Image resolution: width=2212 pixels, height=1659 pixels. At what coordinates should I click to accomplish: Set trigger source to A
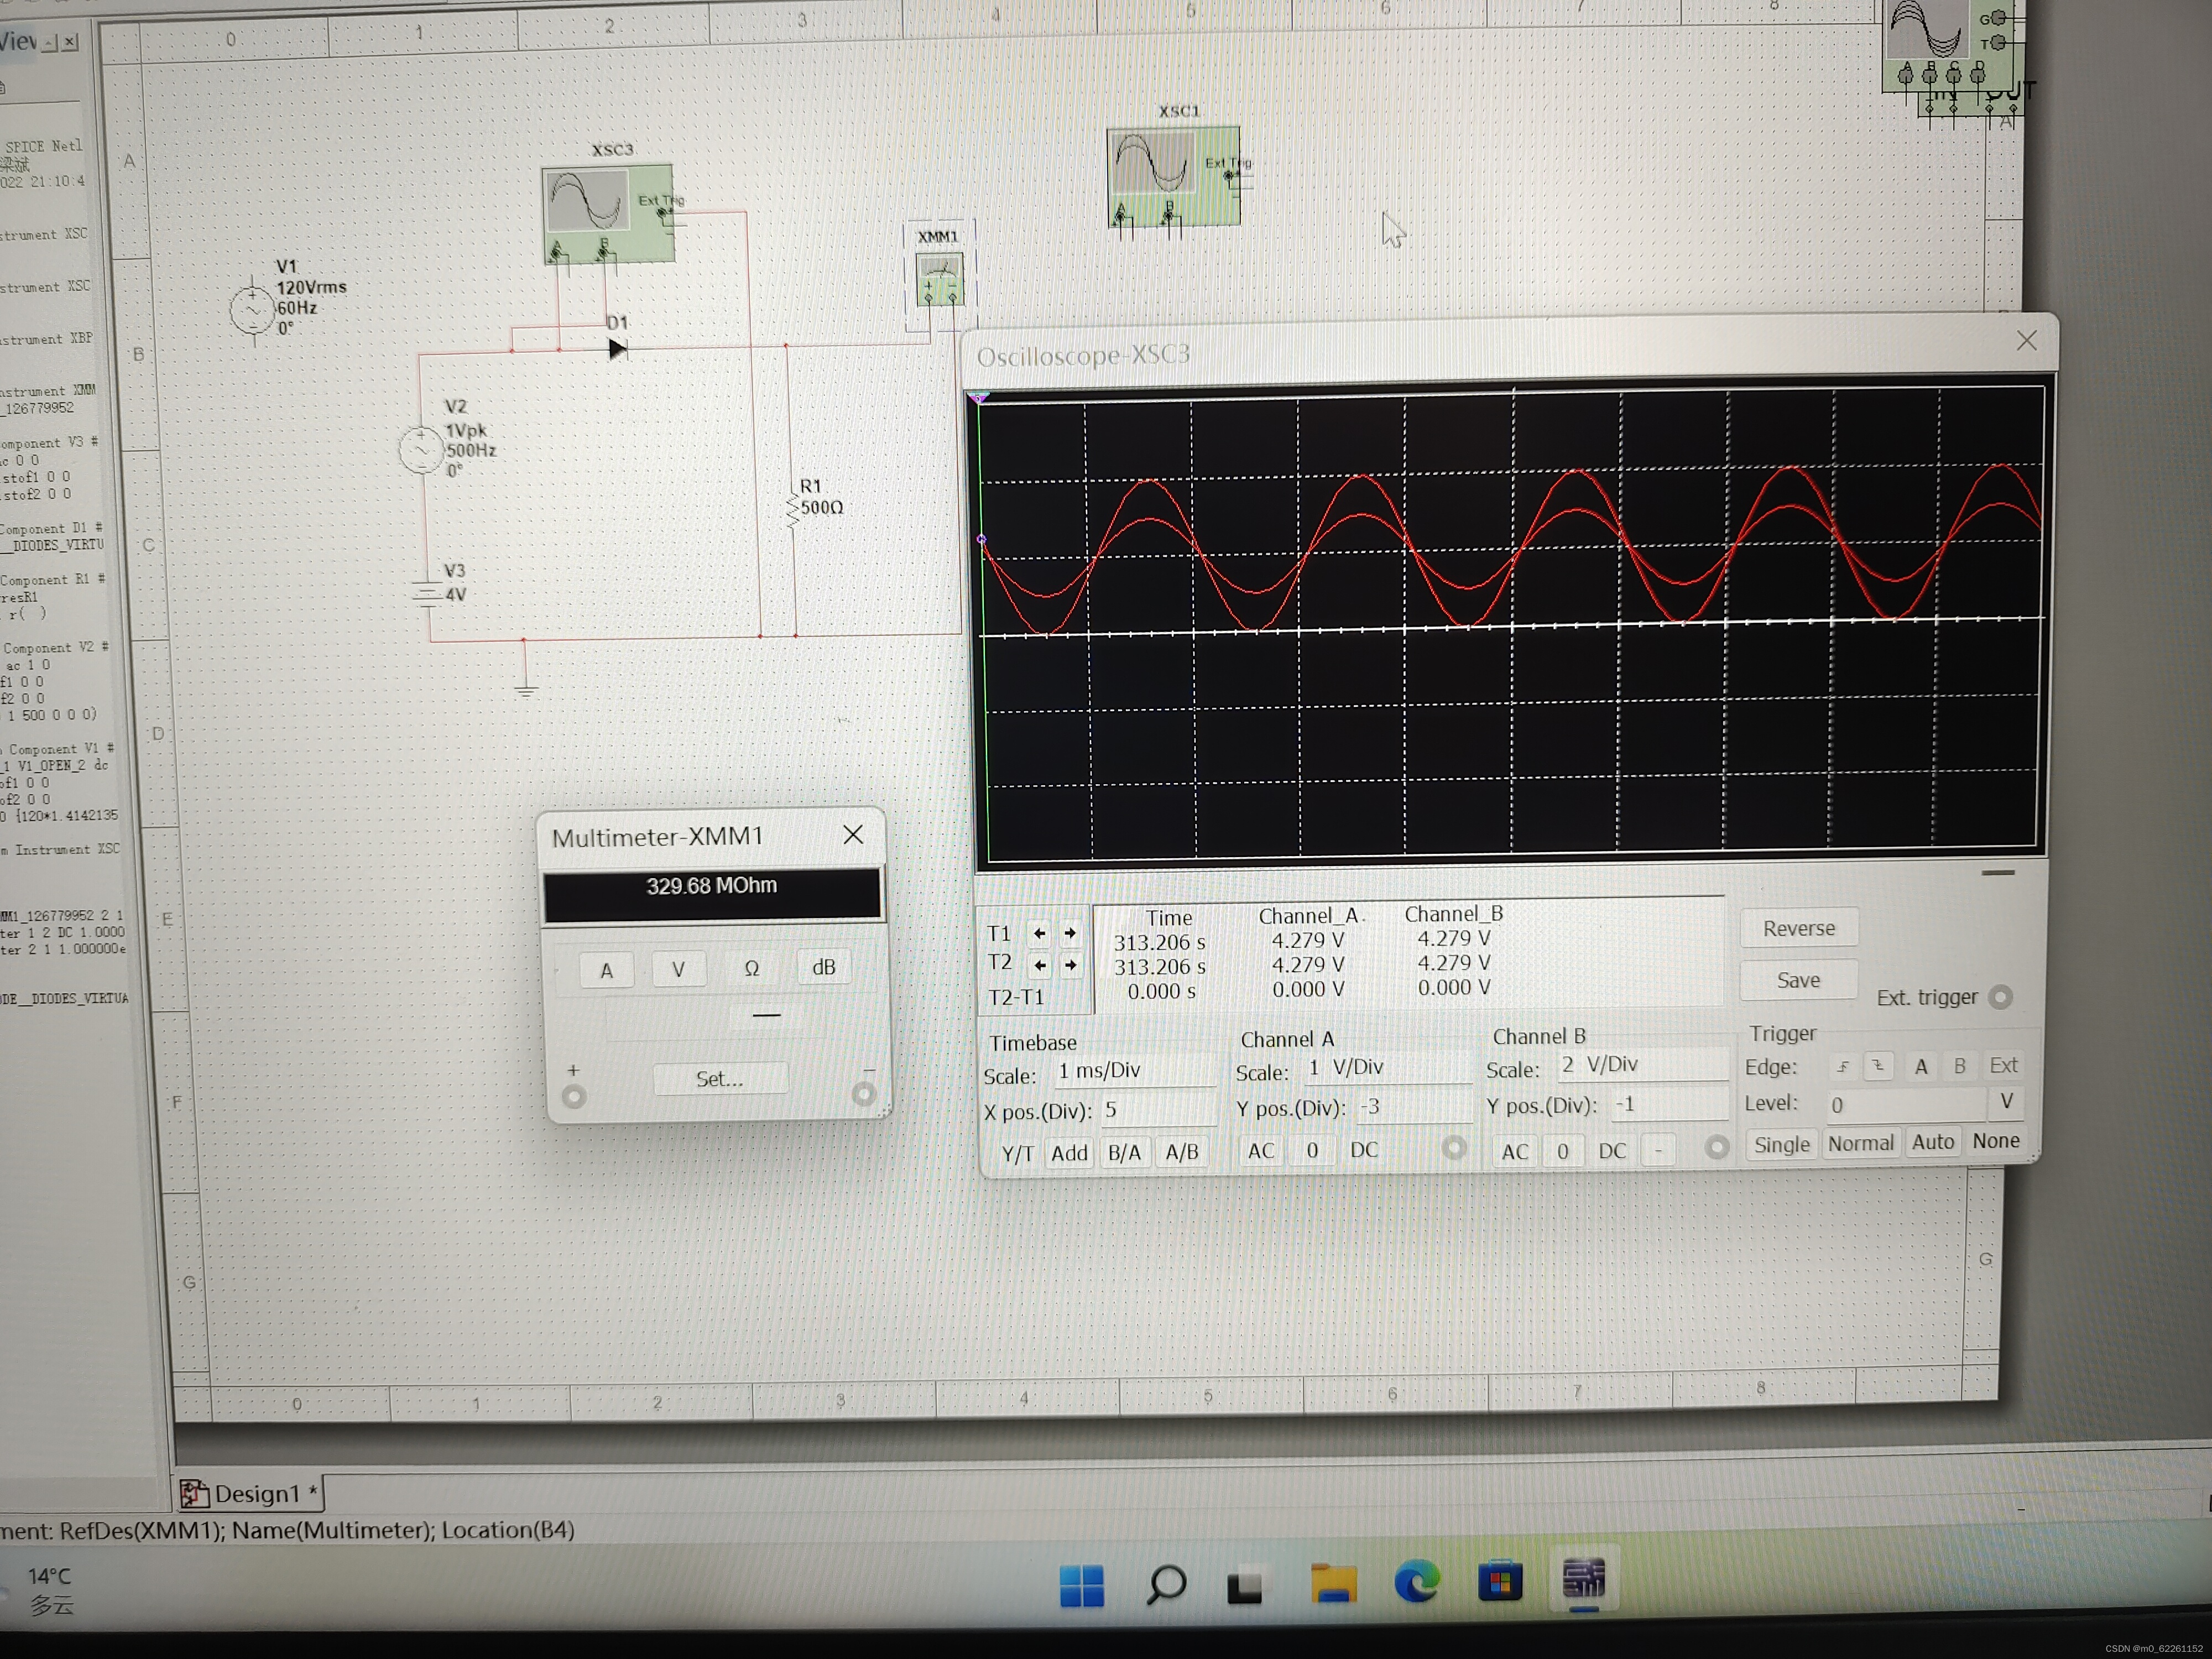[1921, 1066]
